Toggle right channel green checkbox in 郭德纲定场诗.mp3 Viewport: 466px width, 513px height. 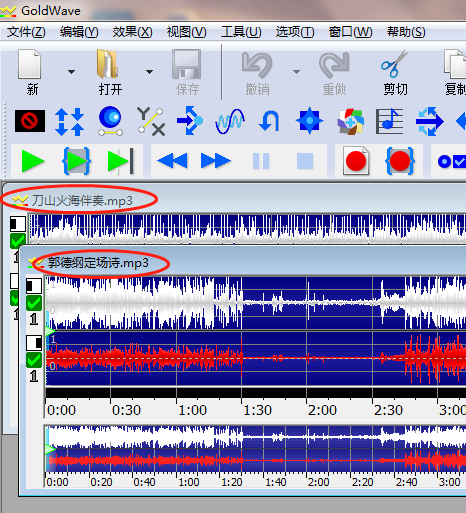click(34, 360)
